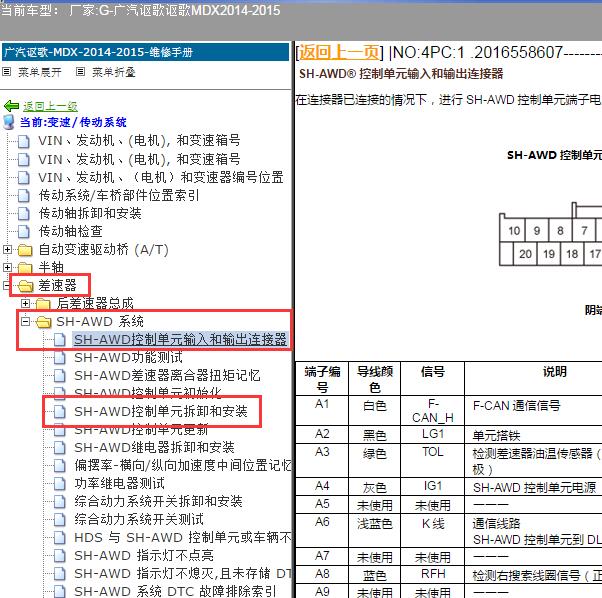Open VIN、发动机、（电机）和变速器编号位置 item

tap(161, 177)
